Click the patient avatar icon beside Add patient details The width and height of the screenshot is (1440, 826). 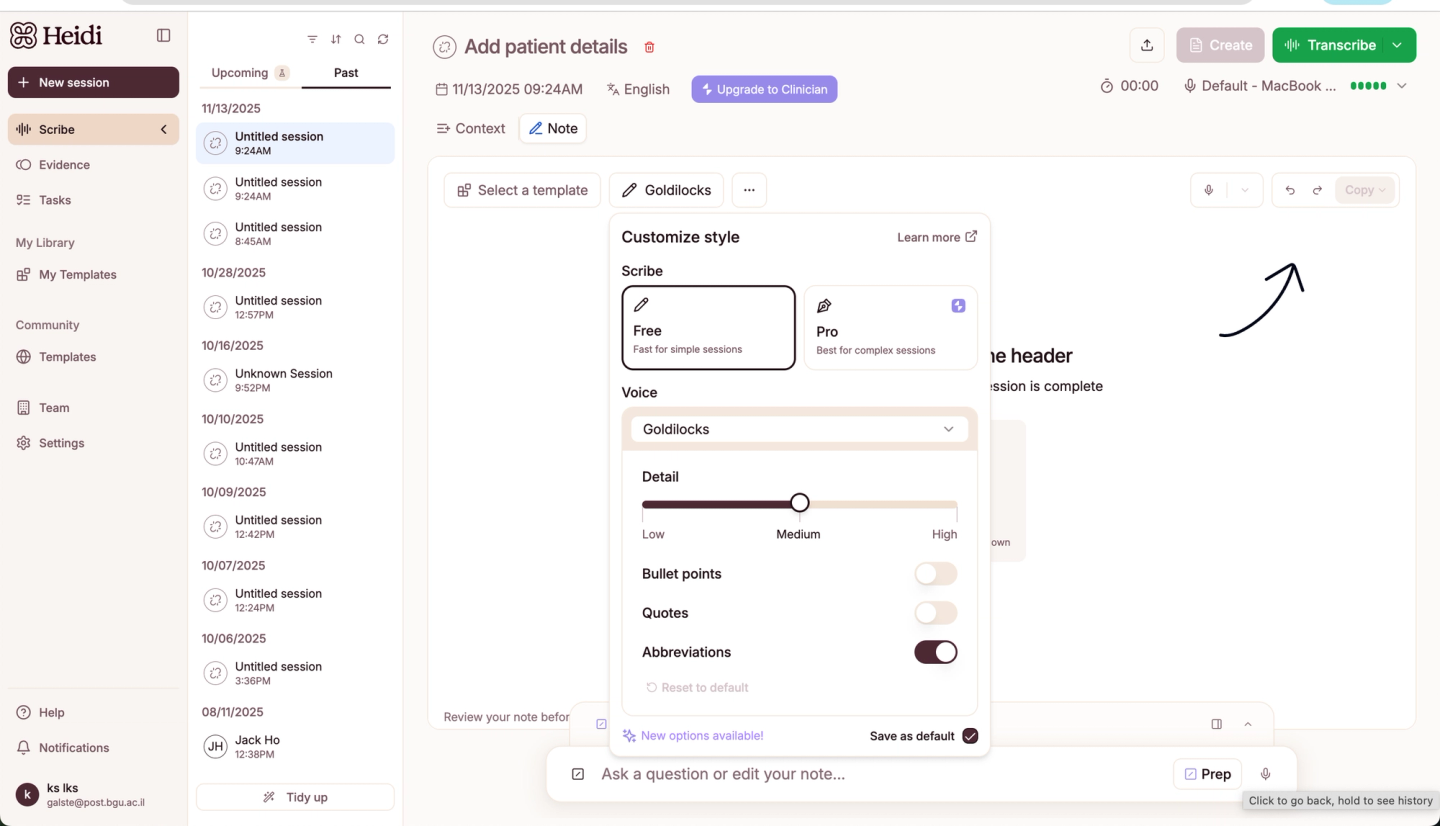pyautogui.click(x=444, y=47)
